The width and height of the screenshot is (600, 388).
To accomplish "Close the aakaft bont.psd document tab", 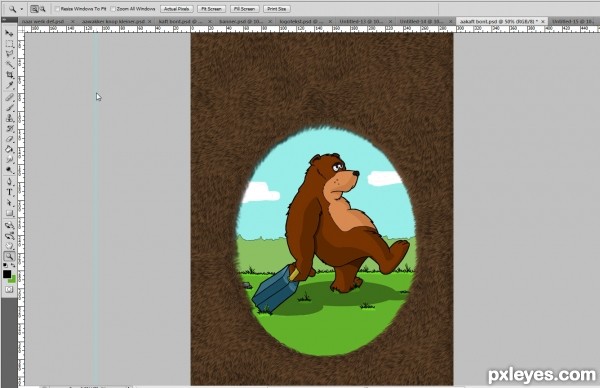I will (543, 21).
